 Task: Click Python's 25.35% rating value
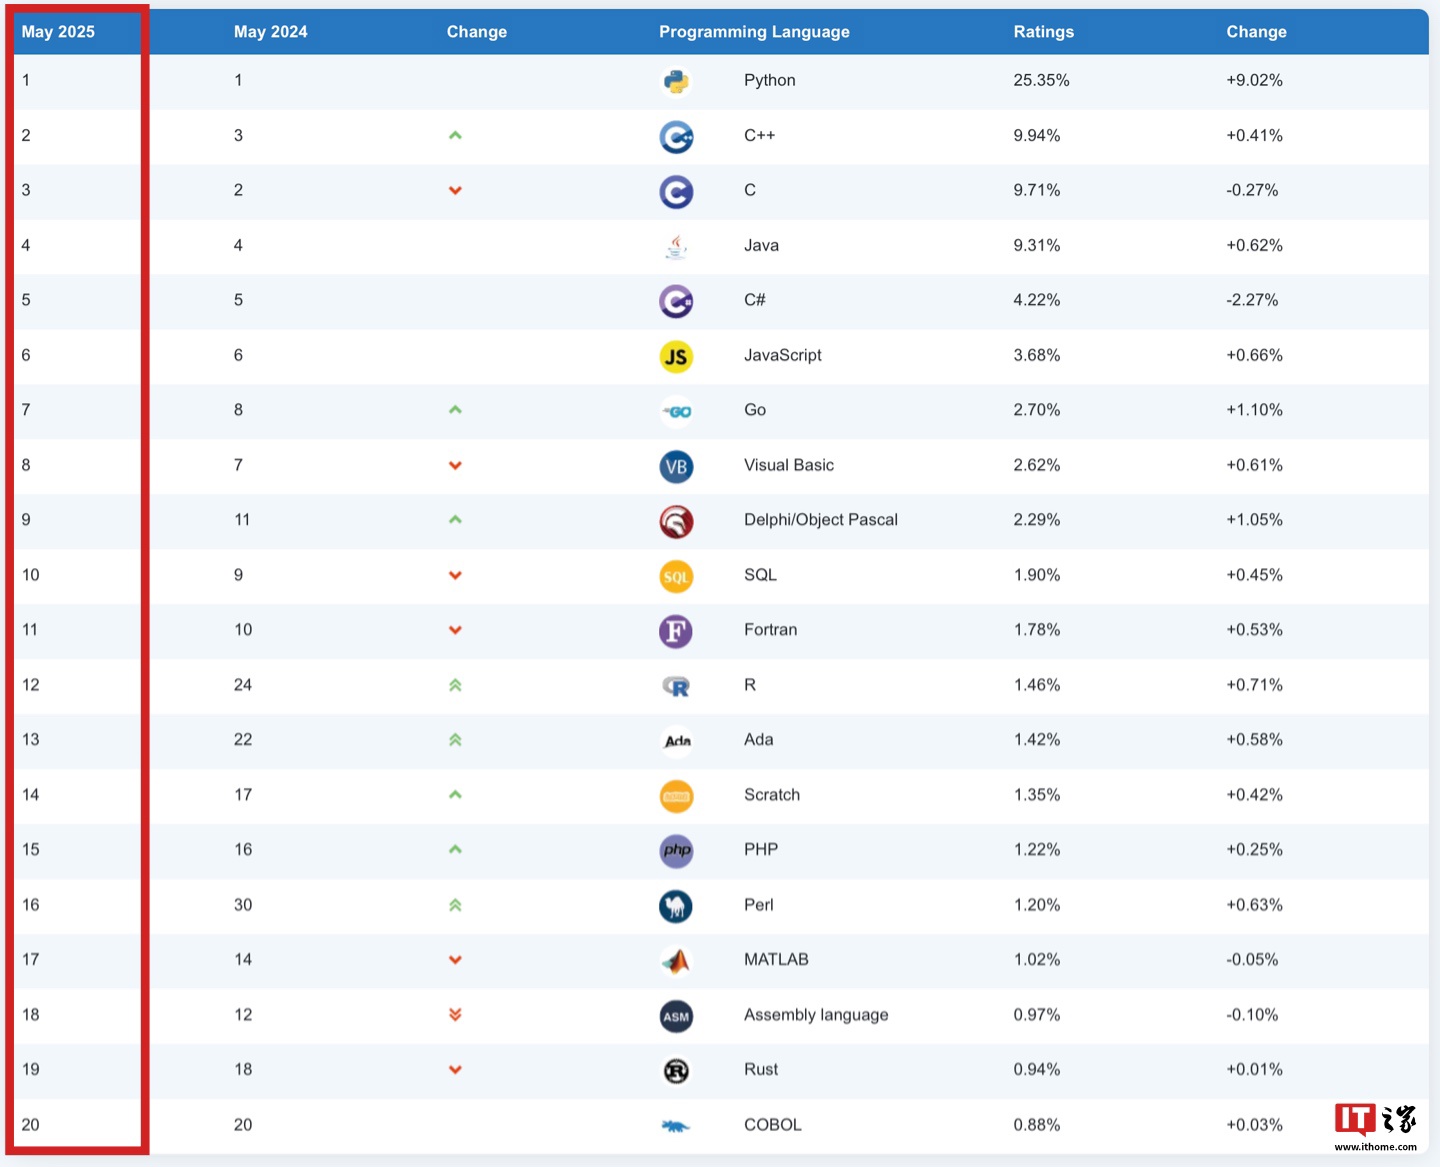(x=1041, y=80)
